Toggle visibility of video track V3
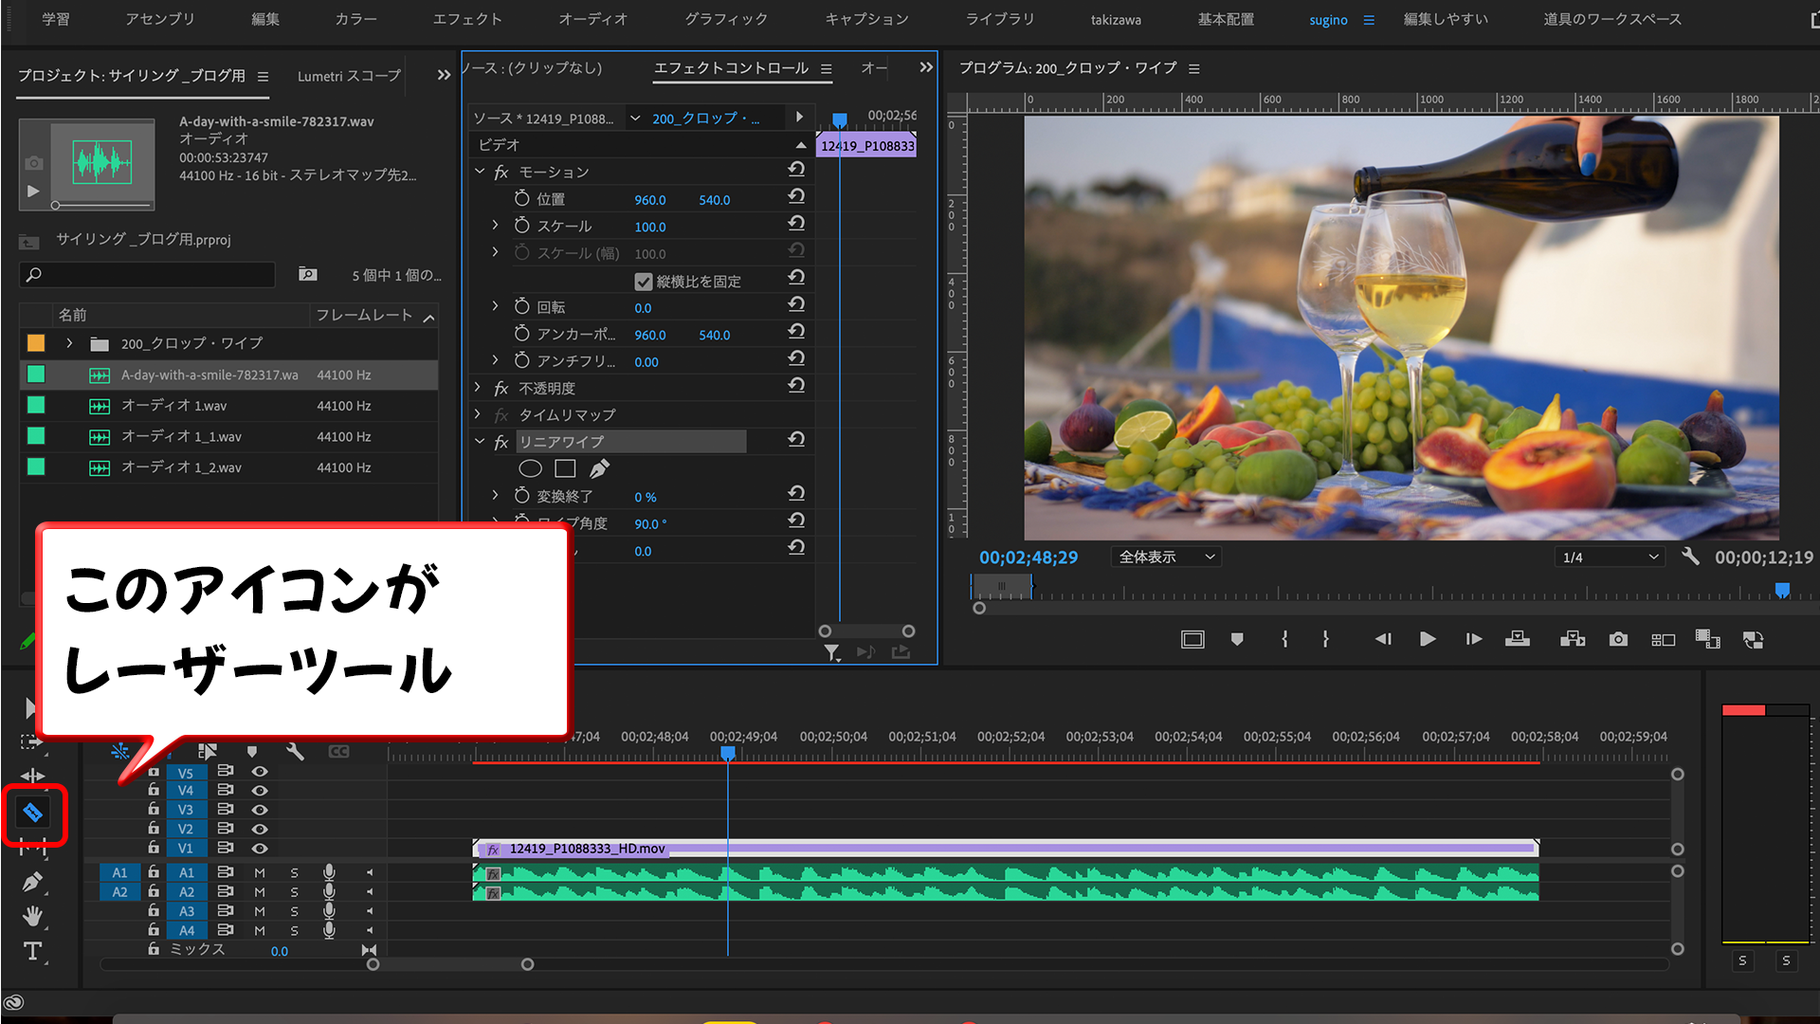The width and height of the screenshot is (1820, 1024). tap(259, 809)
